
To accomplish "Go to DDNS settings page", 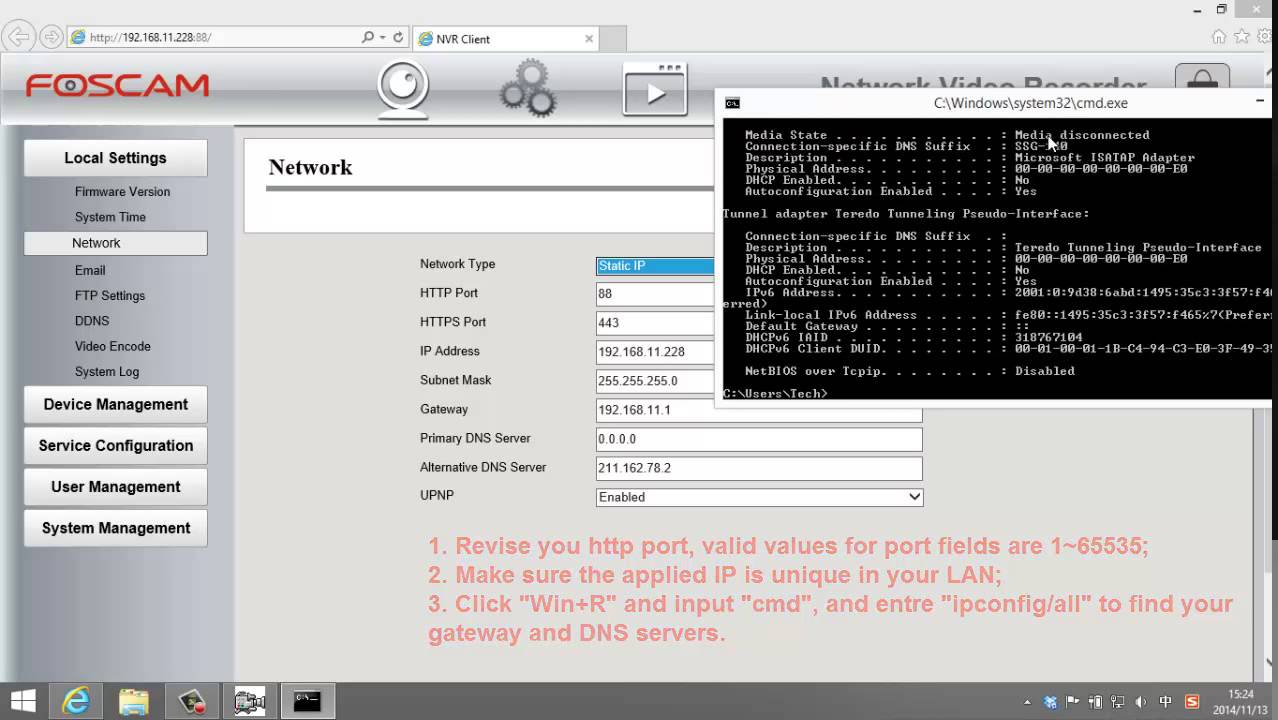I will [x=92, y=321].
